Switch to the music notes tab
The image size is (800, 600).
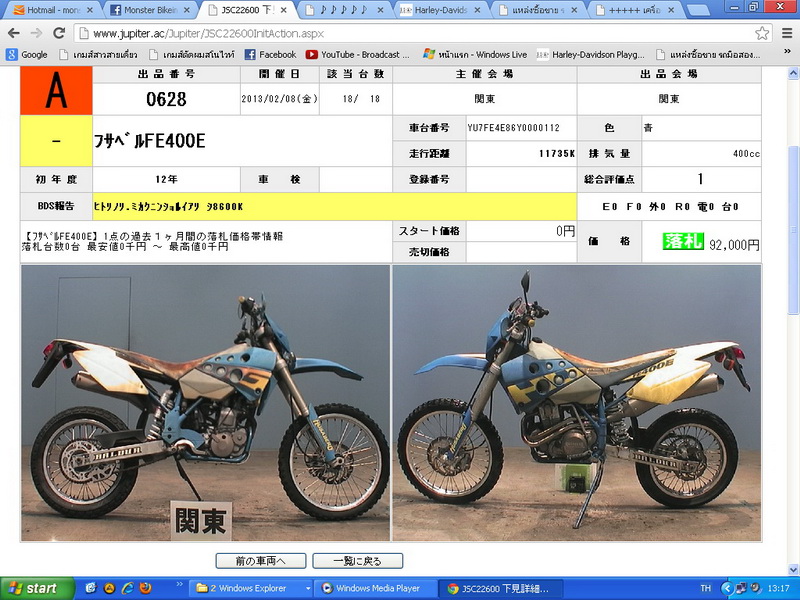coord(343,10)
